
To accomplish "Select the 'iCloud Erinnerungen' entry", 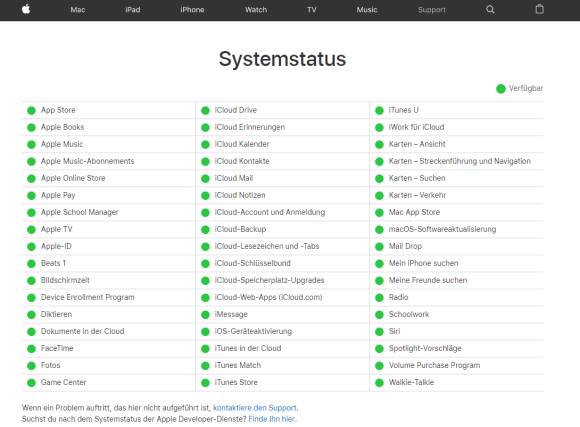I will pos(250,127).
